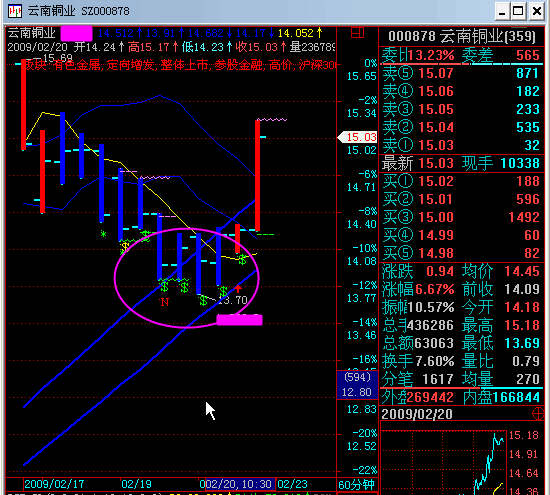Maximize the 云南铜业 chart window
550x495 pixels.
518,11
